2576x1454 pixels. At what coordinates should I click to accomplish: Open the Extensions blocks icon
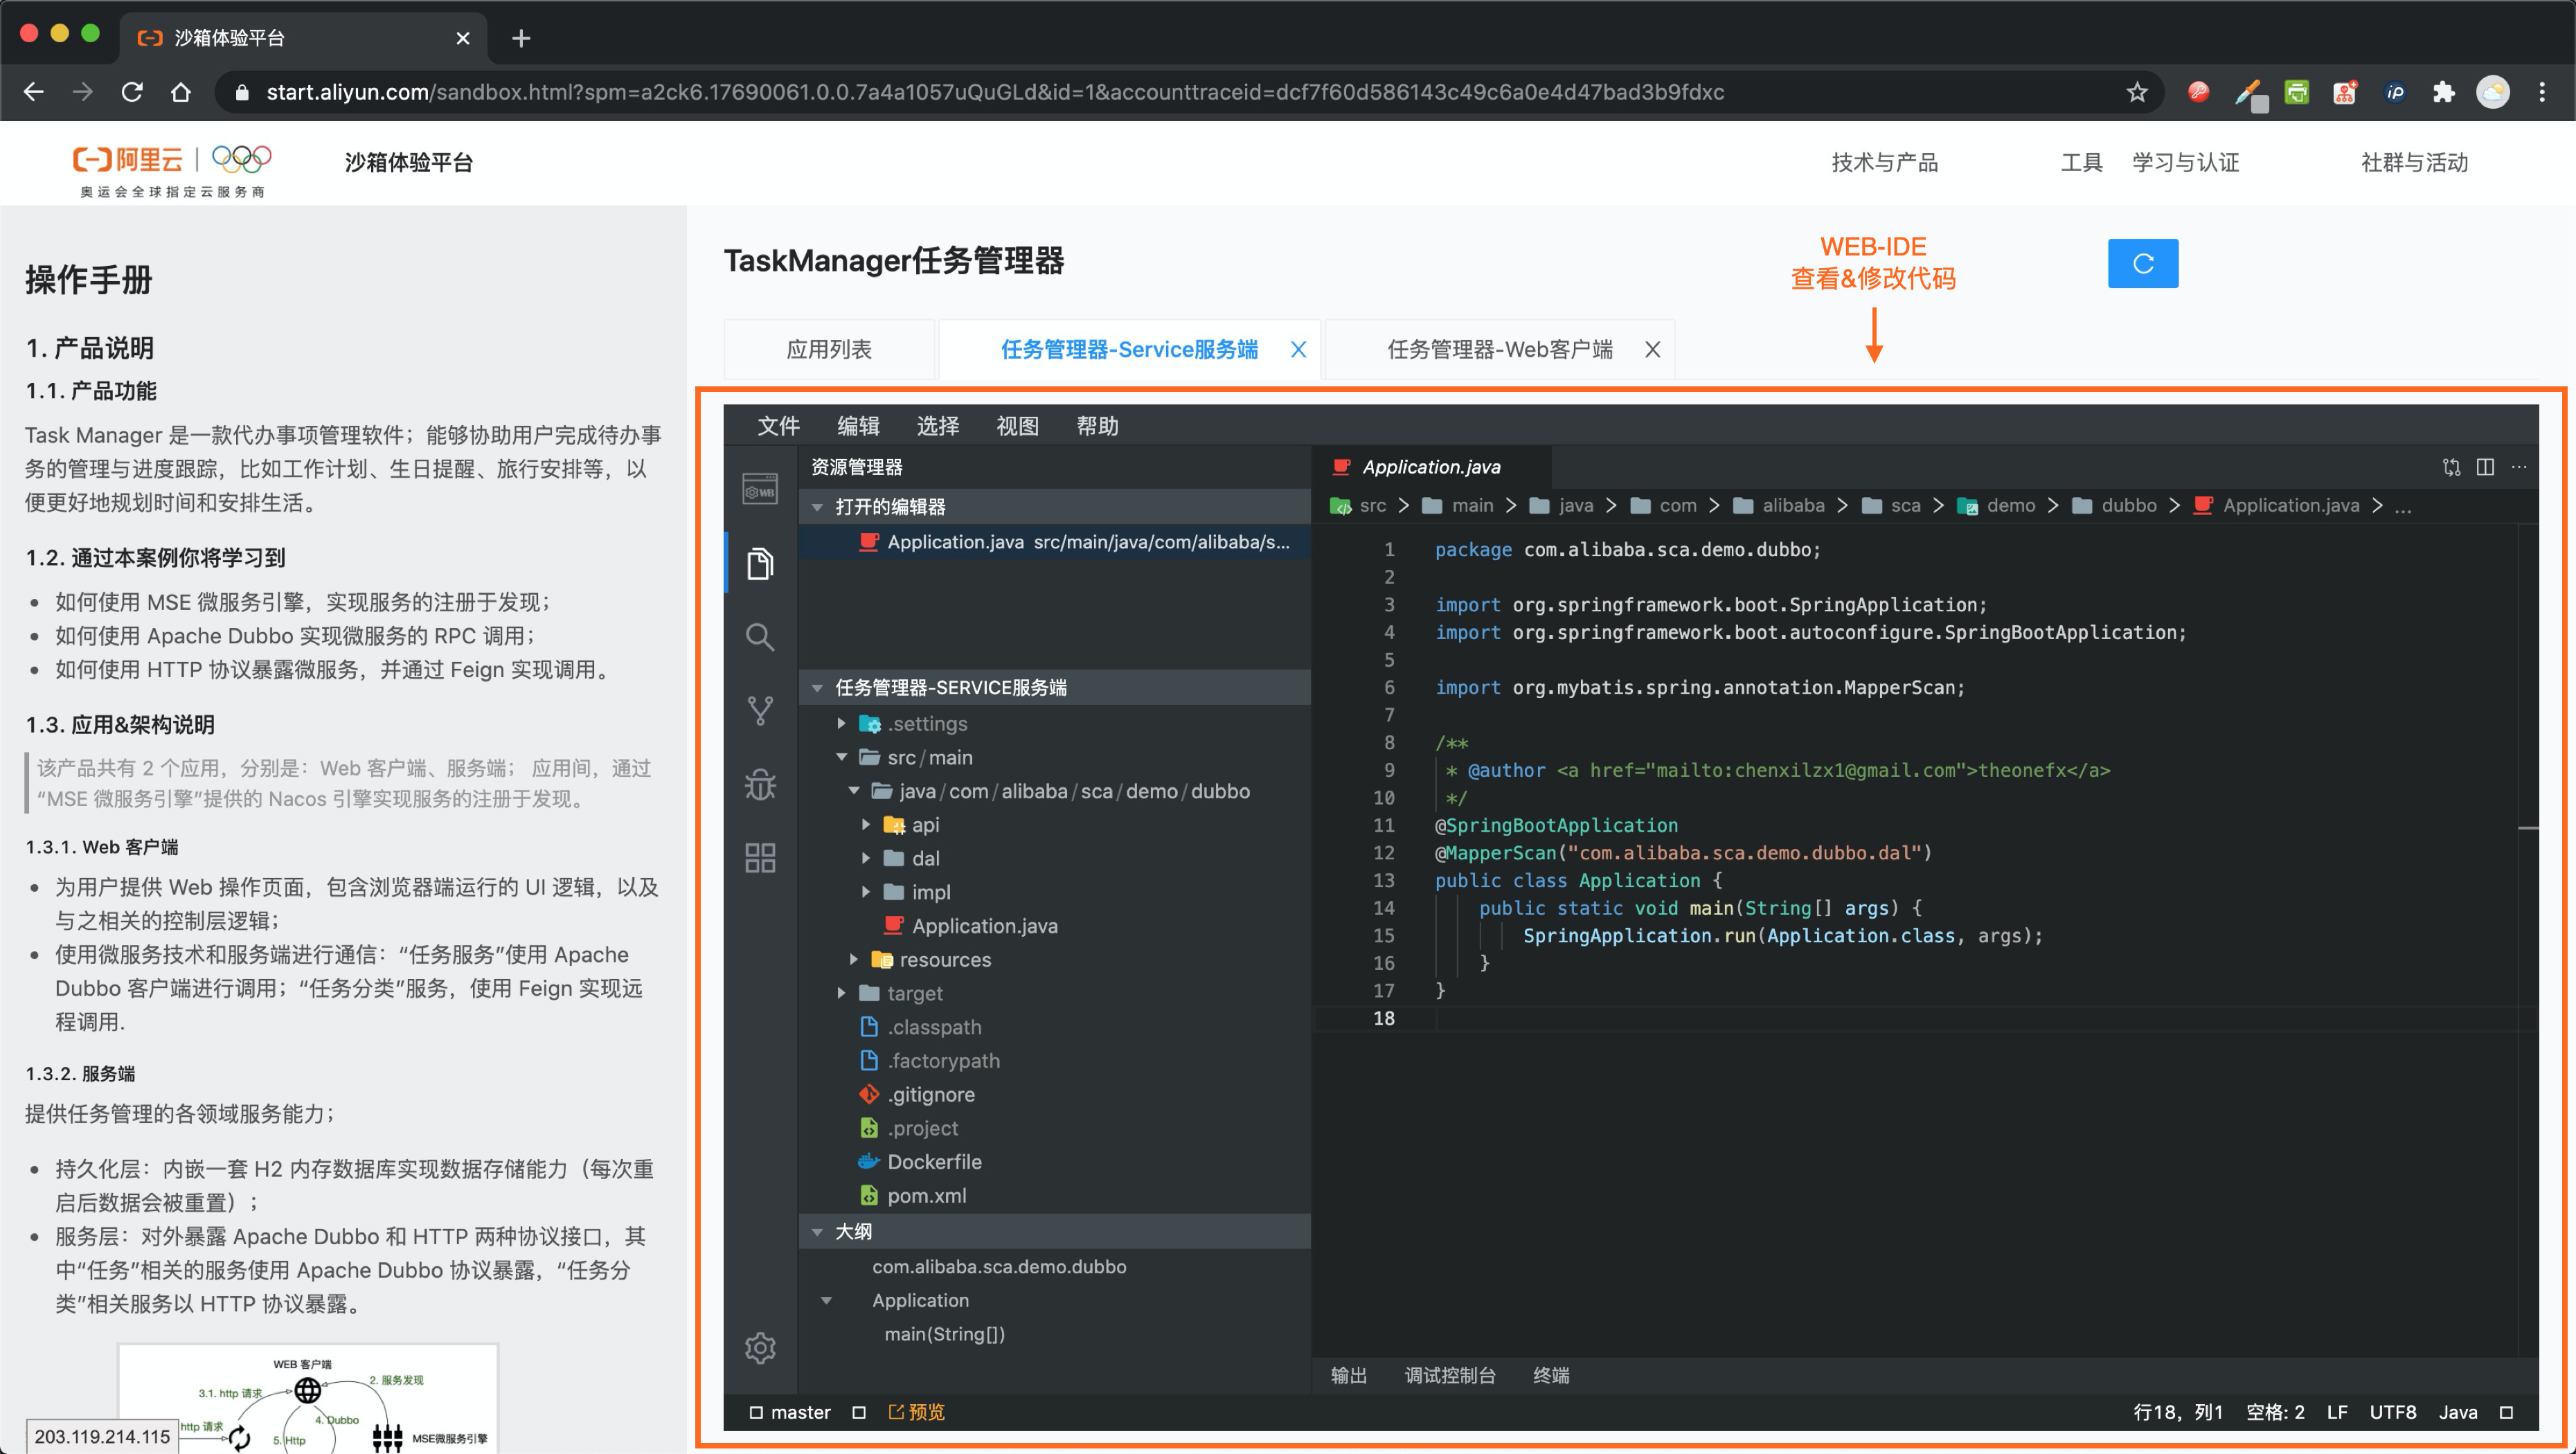760,857
